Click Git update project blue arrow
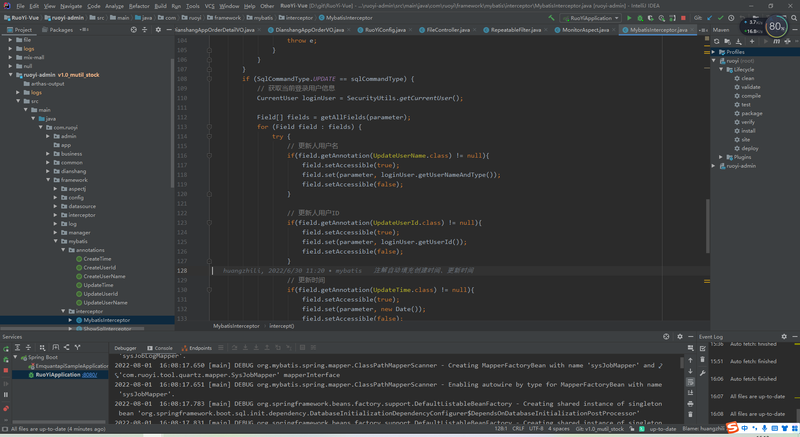 (x=709, y=18)
